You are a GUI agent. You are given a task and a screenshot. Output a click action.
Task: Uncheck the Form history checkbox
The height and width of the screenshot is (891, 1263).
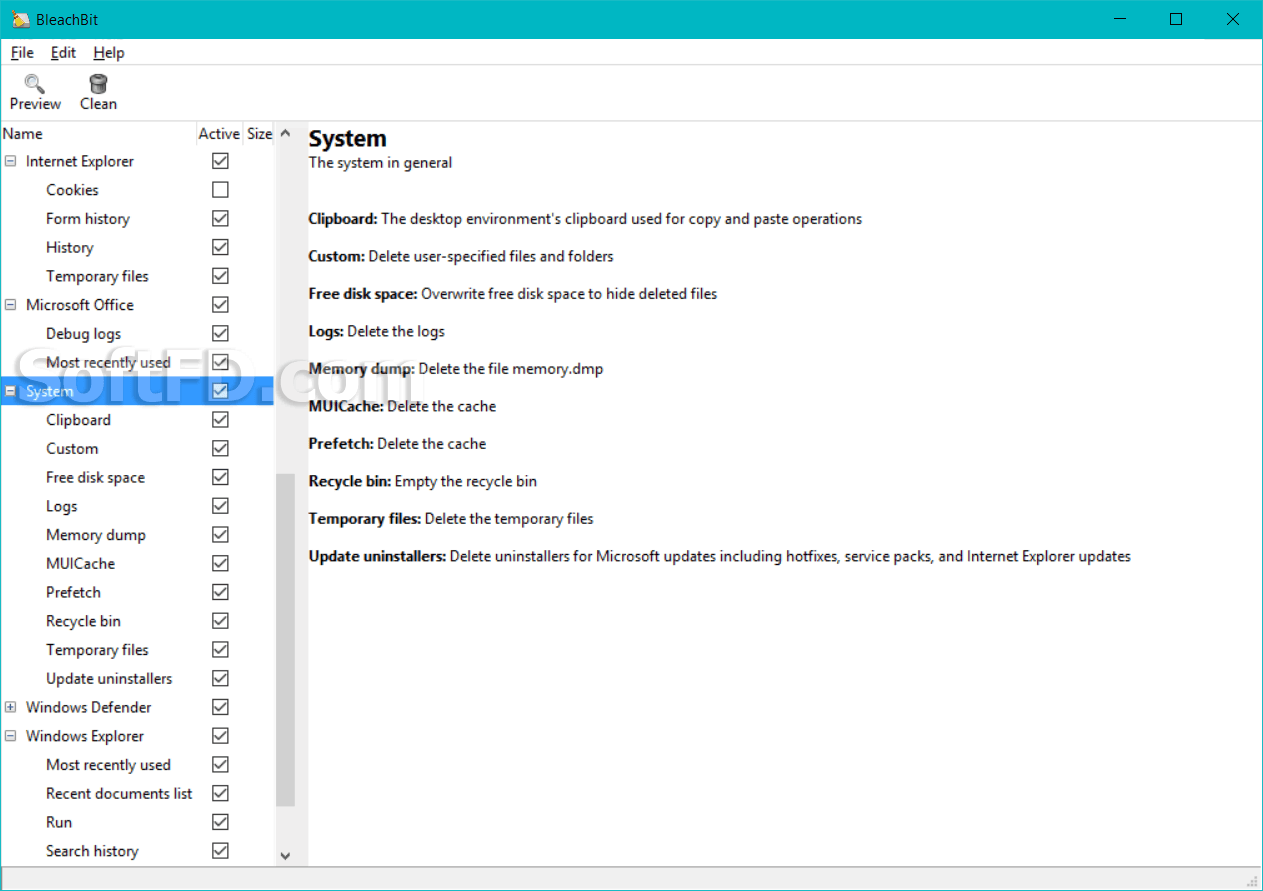click(x=220, y=218)
